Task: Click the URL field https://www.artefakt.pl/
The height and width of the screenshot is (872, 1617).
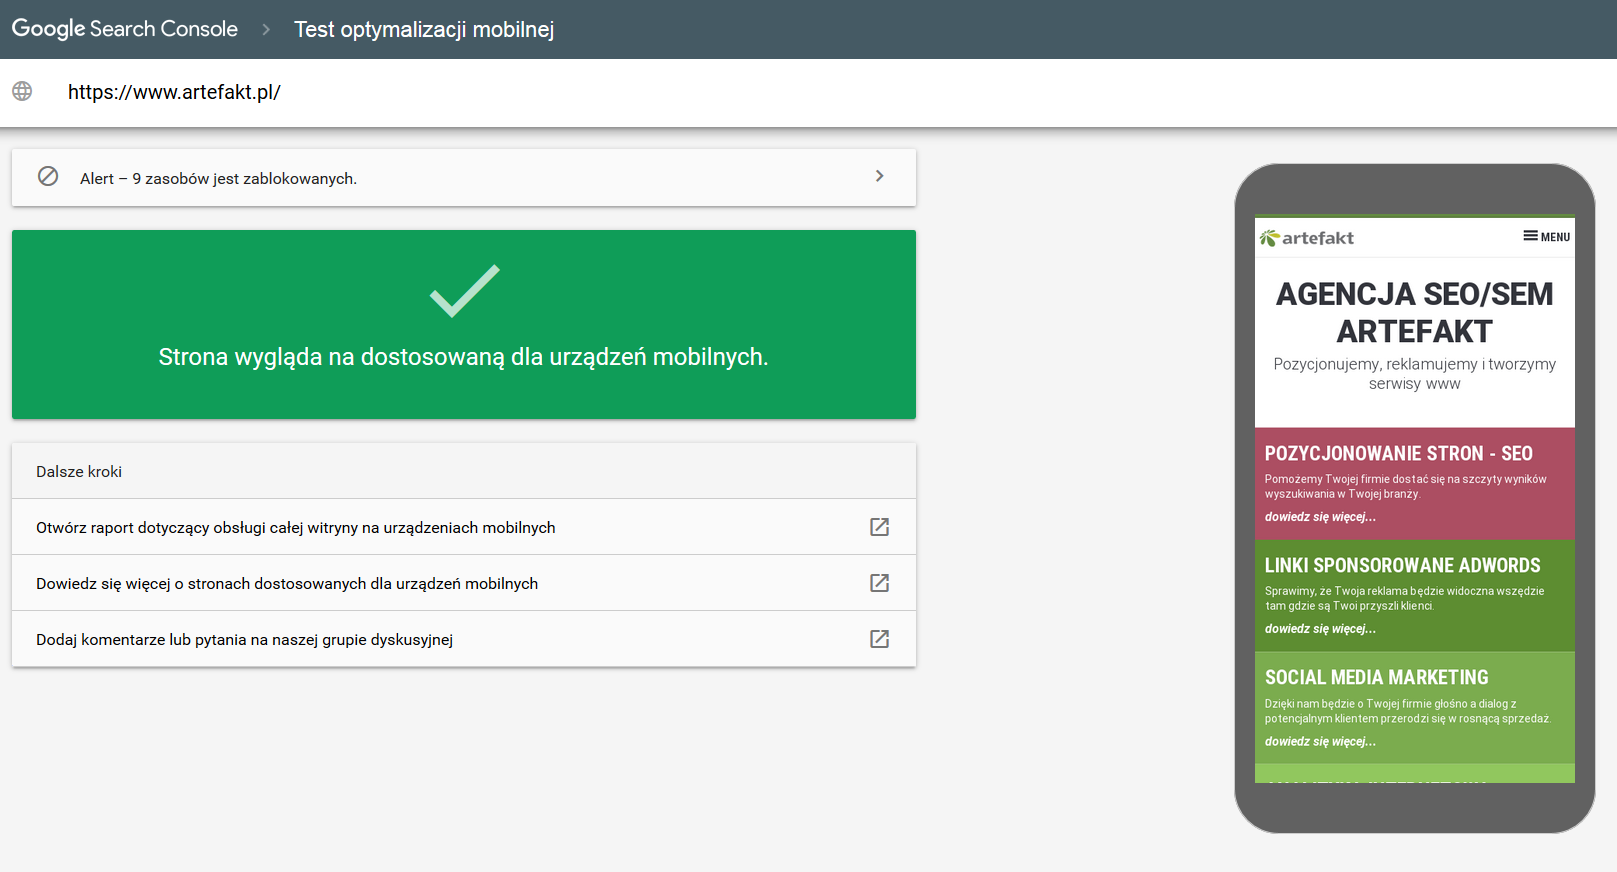Action: click(x=174, y=92)
